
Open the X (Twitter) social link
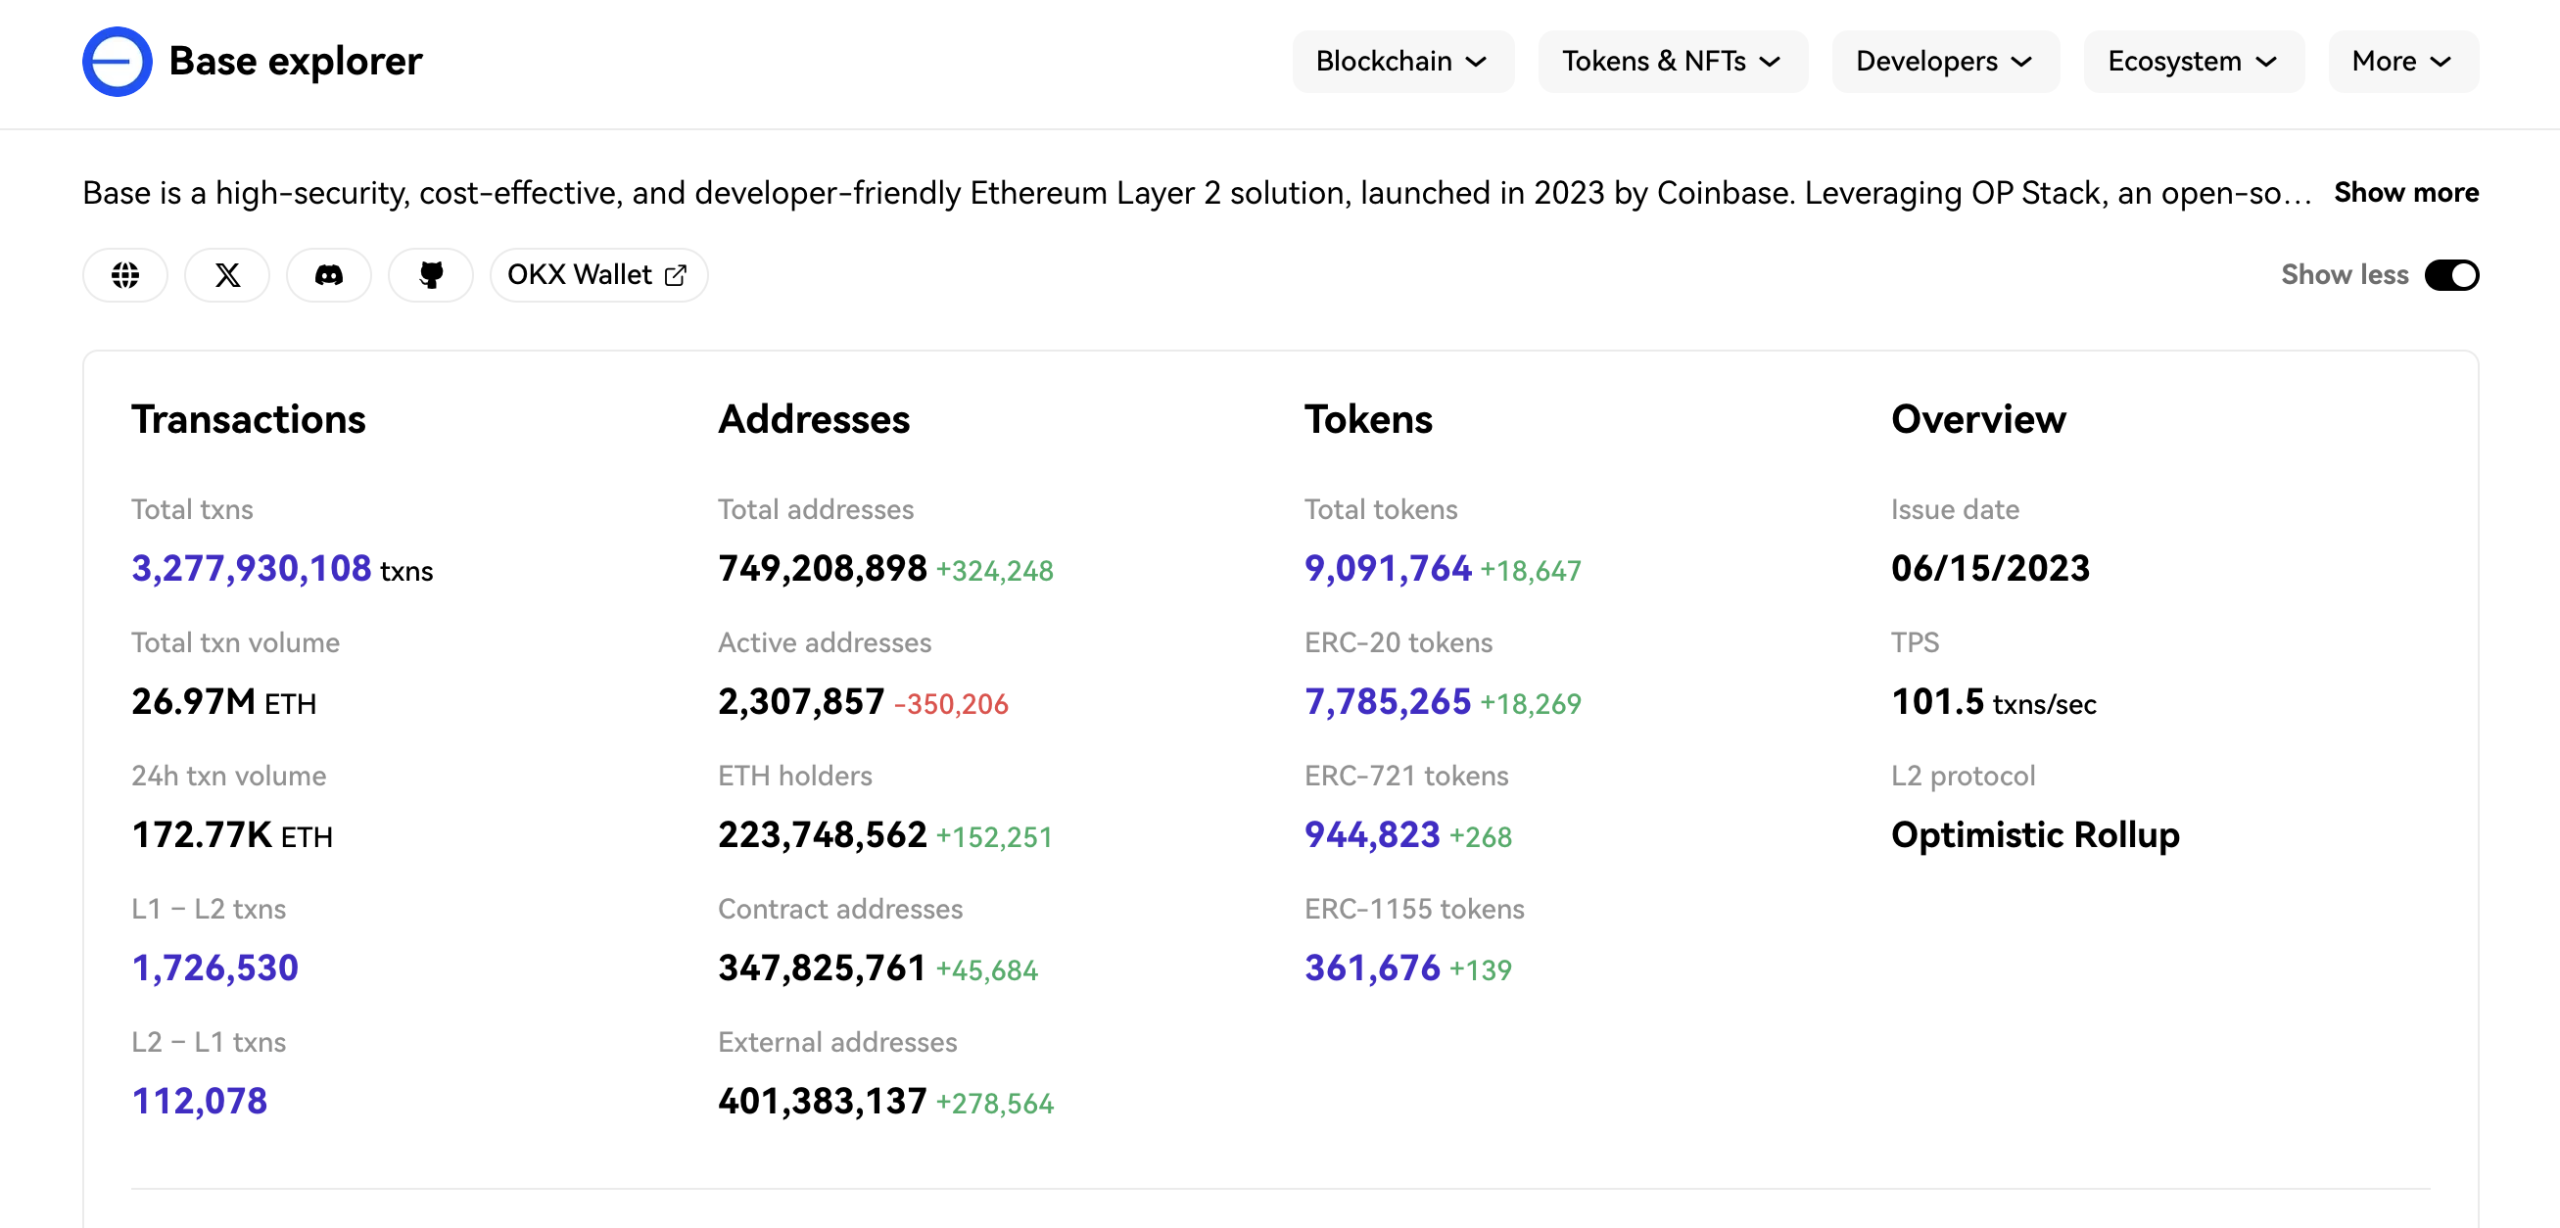tap(227, 275)
